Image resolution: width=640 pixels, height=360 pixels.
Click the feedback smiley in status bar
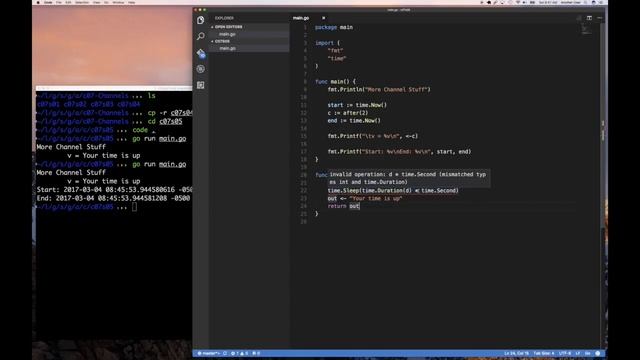click(x=598, y=353)
